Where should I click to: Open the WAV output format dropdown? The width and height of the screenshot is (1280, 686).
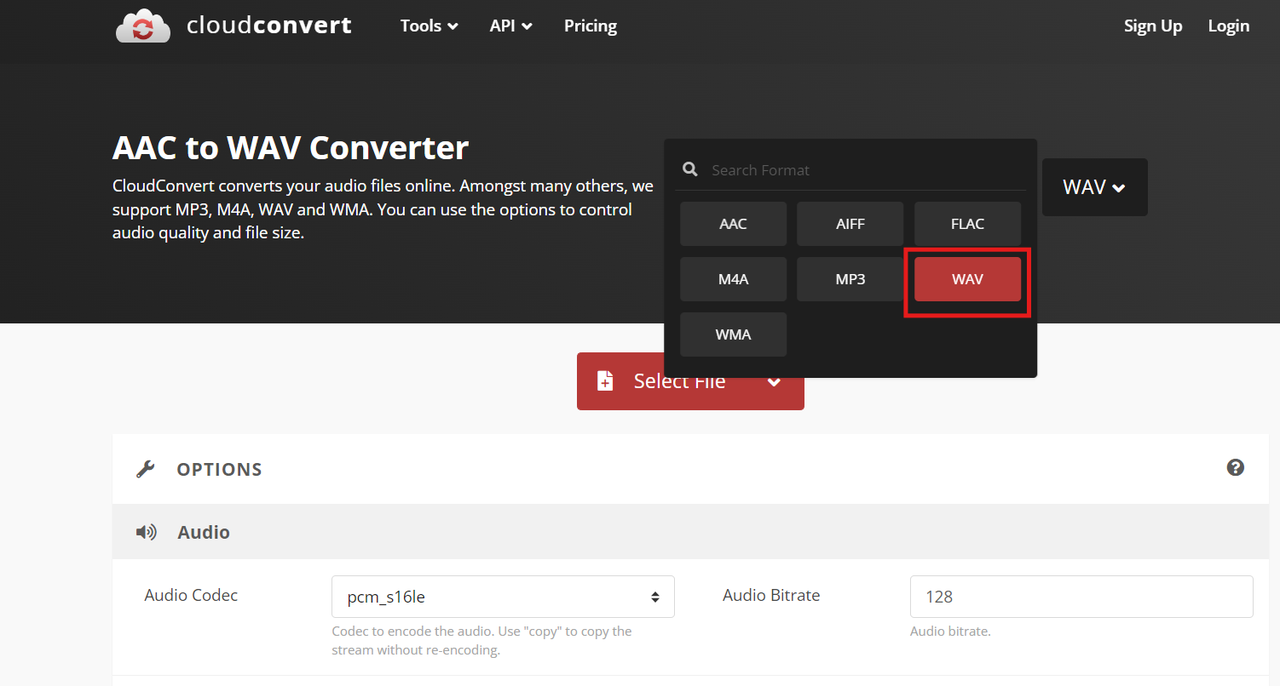(x=1094, y=187)
